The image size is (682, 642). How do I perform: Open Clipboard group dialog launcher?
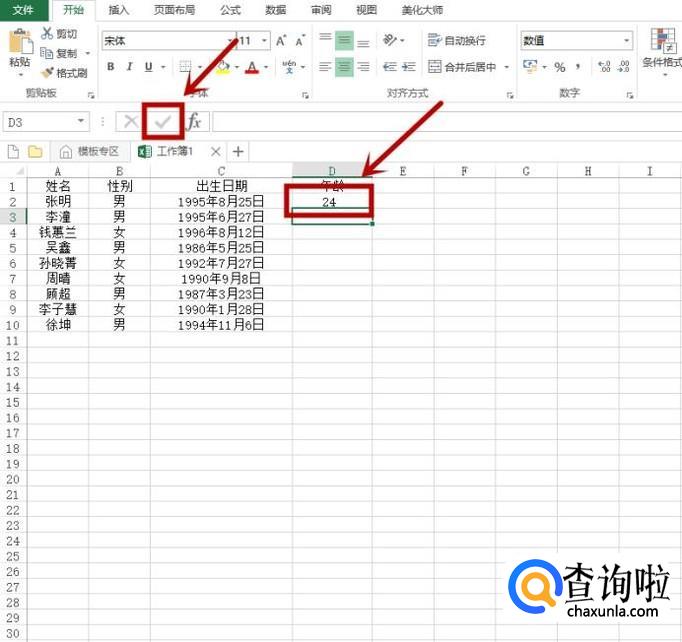[x=91, y=95]
